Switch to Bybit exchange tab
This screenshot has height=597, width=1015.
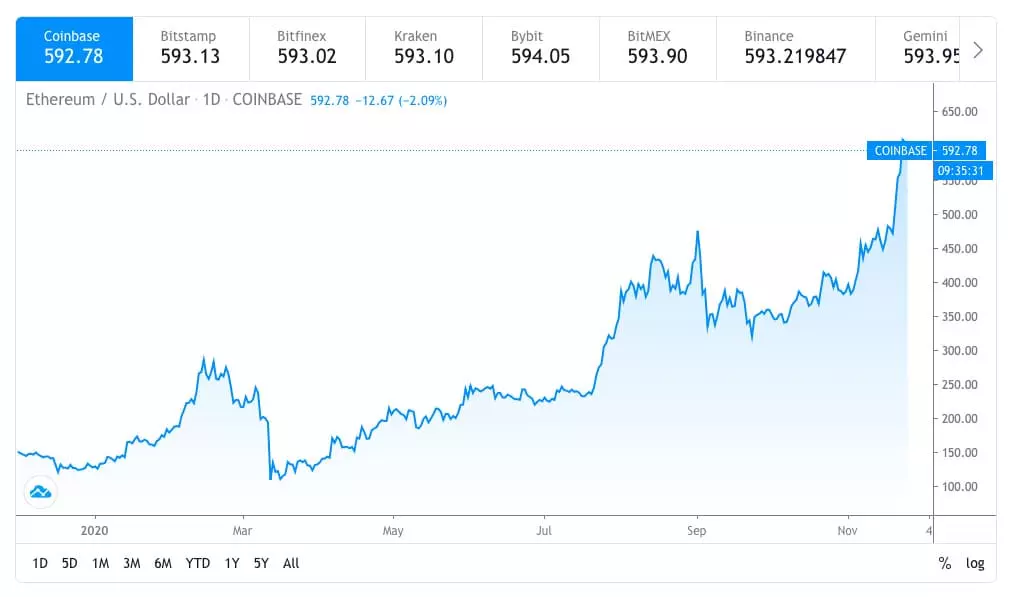(541, 48)
